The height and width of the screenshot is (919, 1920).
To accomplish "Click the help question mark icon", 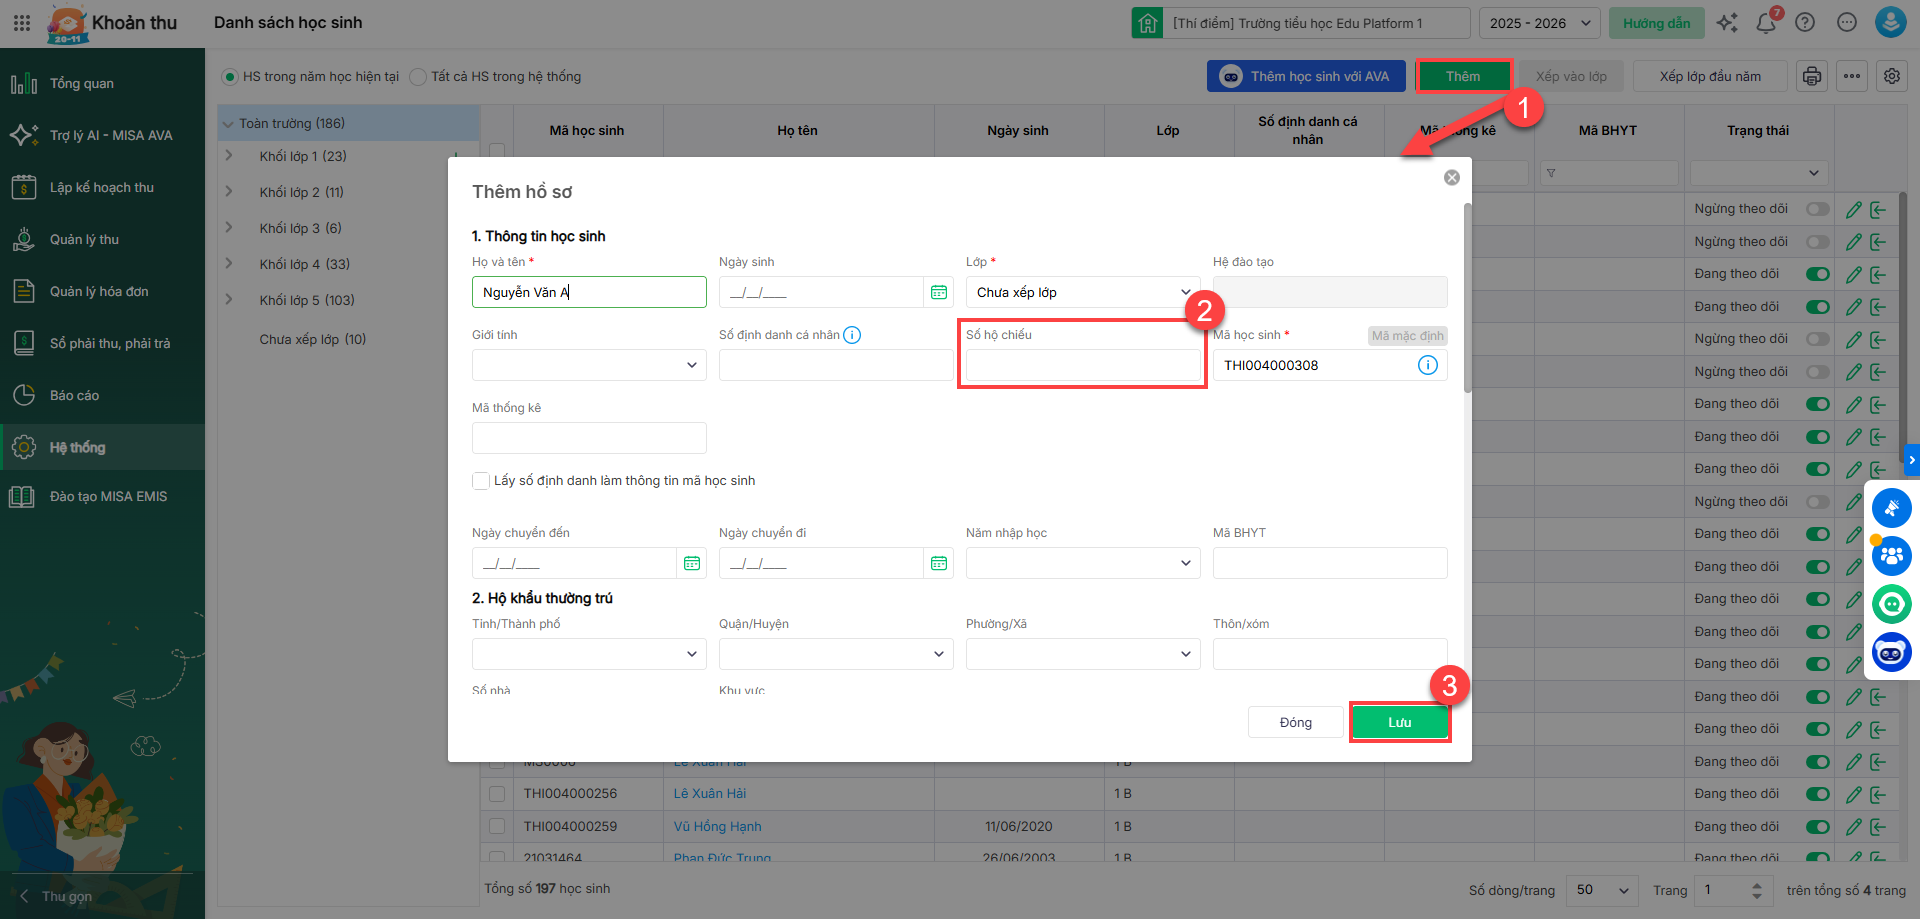I will pos(1805,23).
